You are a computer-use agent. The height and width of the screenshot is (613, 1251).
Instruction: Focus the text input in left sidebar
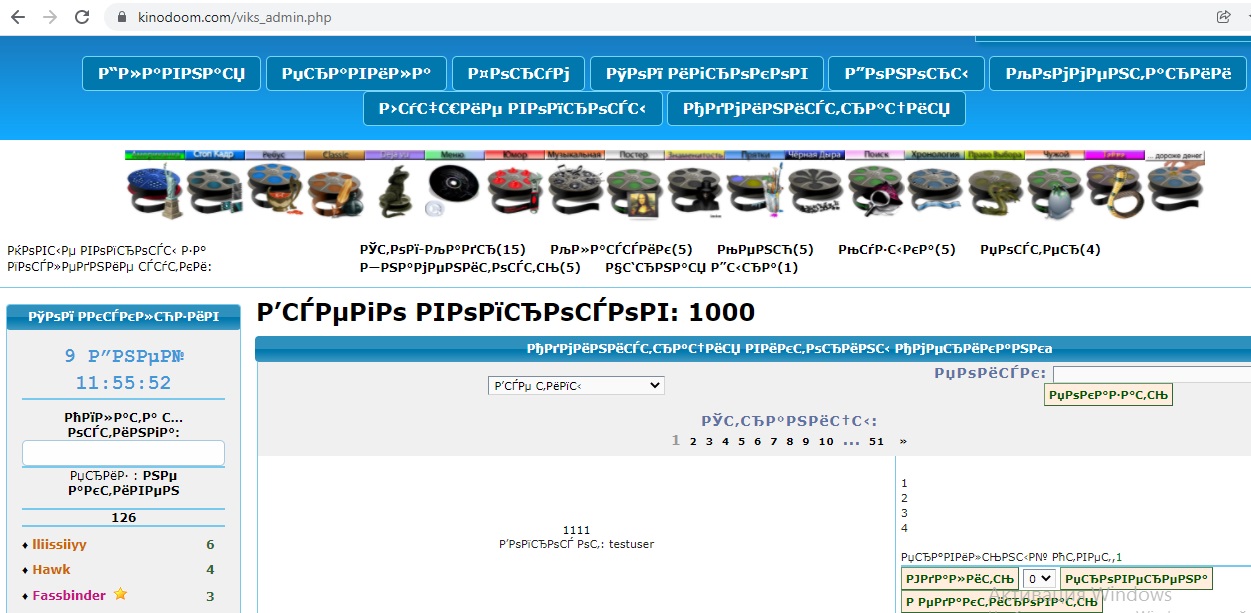coord(123,453)
